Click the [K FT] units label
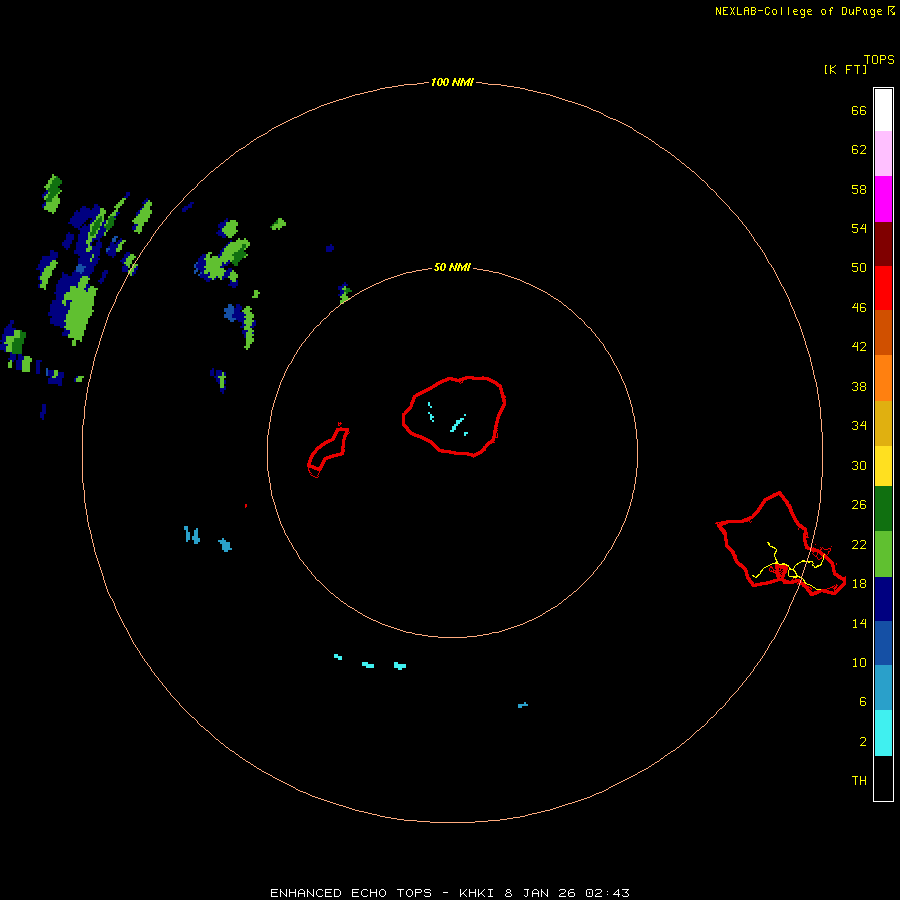Viewport: 900px width, 900px height. (x=845, y=69)
